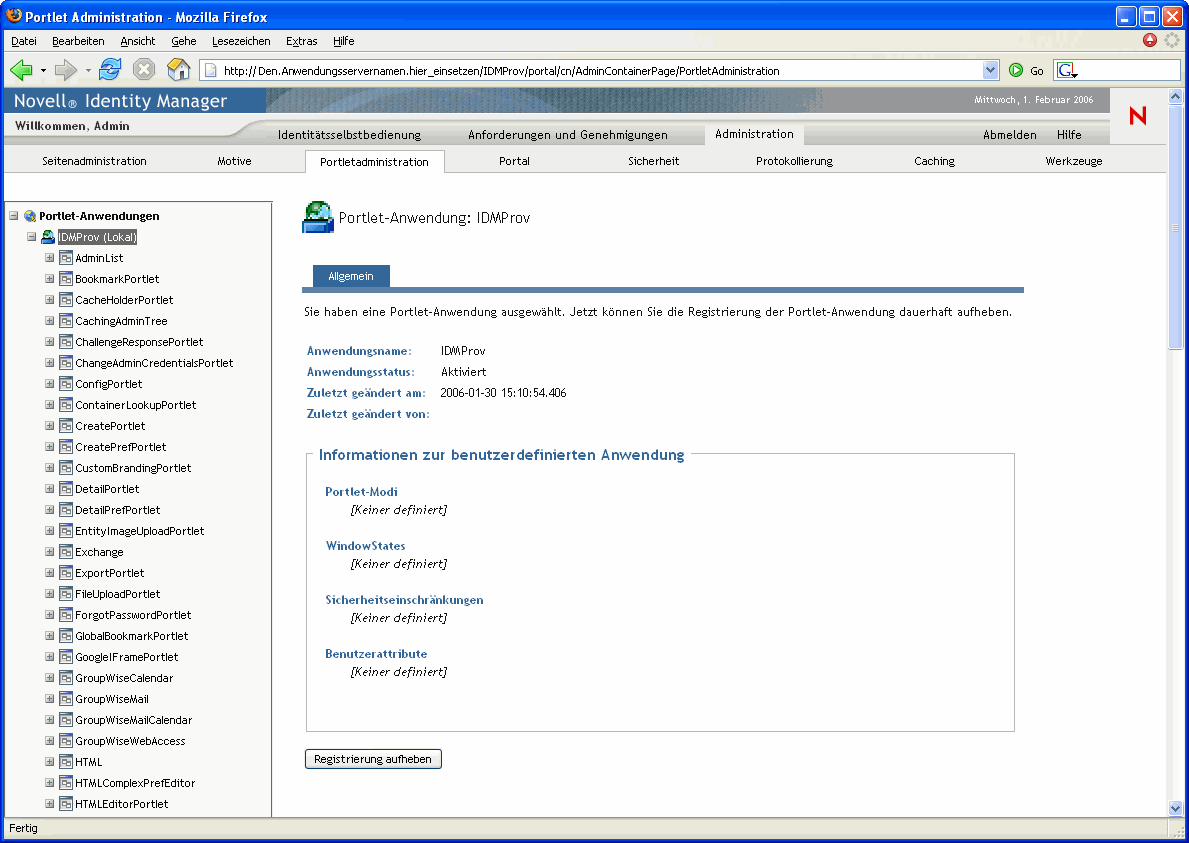
Task: Click the IDMProv (Lokal) application icon
Action: point(48,237)
